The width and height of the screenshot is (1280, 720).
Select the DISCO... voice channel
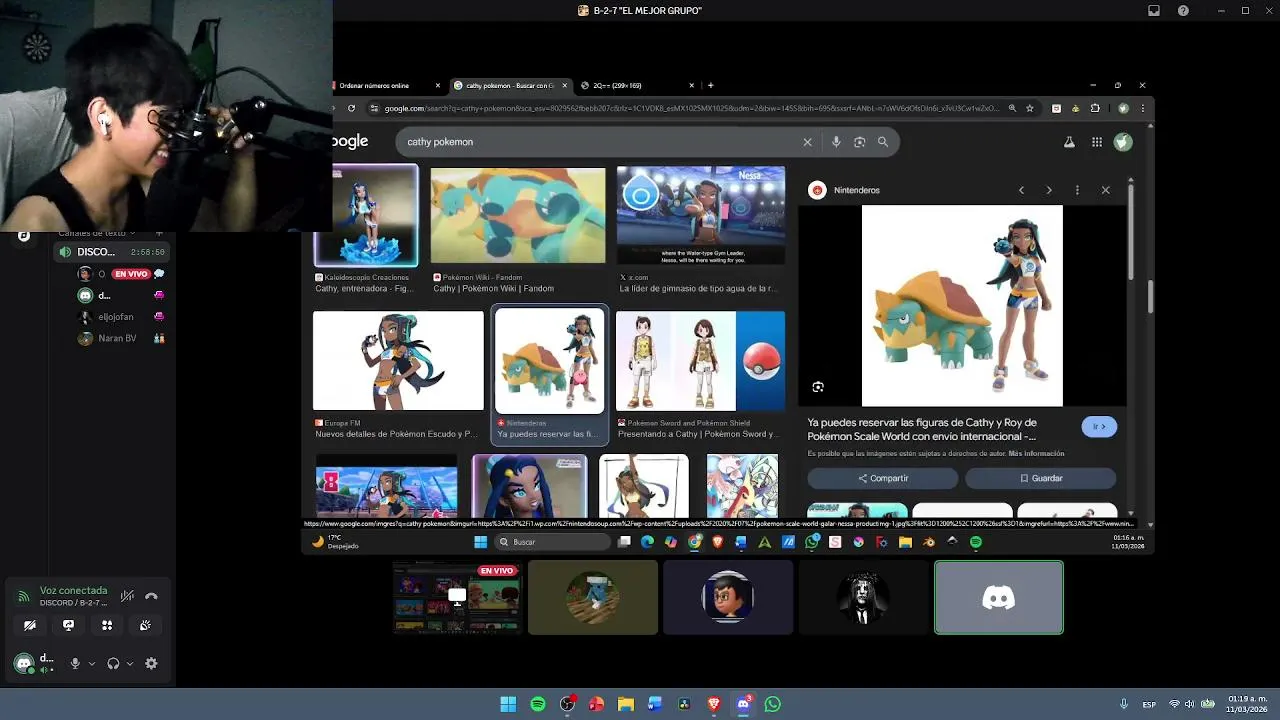tap(110, 252)
